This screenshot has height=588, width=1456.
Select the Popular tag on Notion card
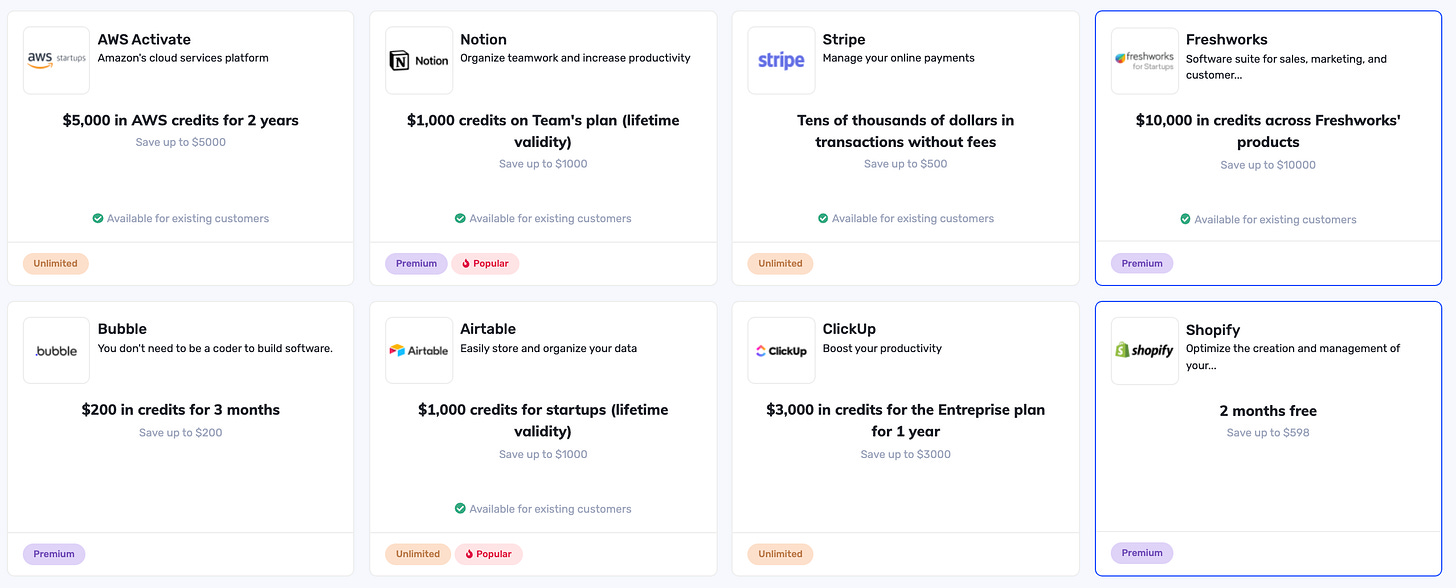tap(485, 263)
